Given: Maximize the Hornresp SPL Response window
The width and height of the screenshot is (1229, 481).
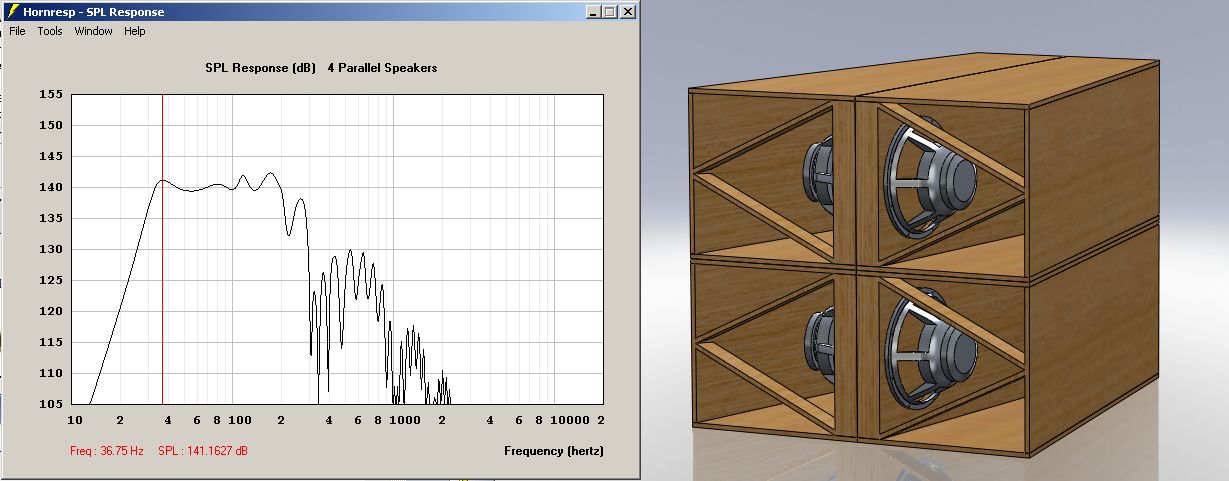Looking at the screenshot, I should (x=610, y=12).
